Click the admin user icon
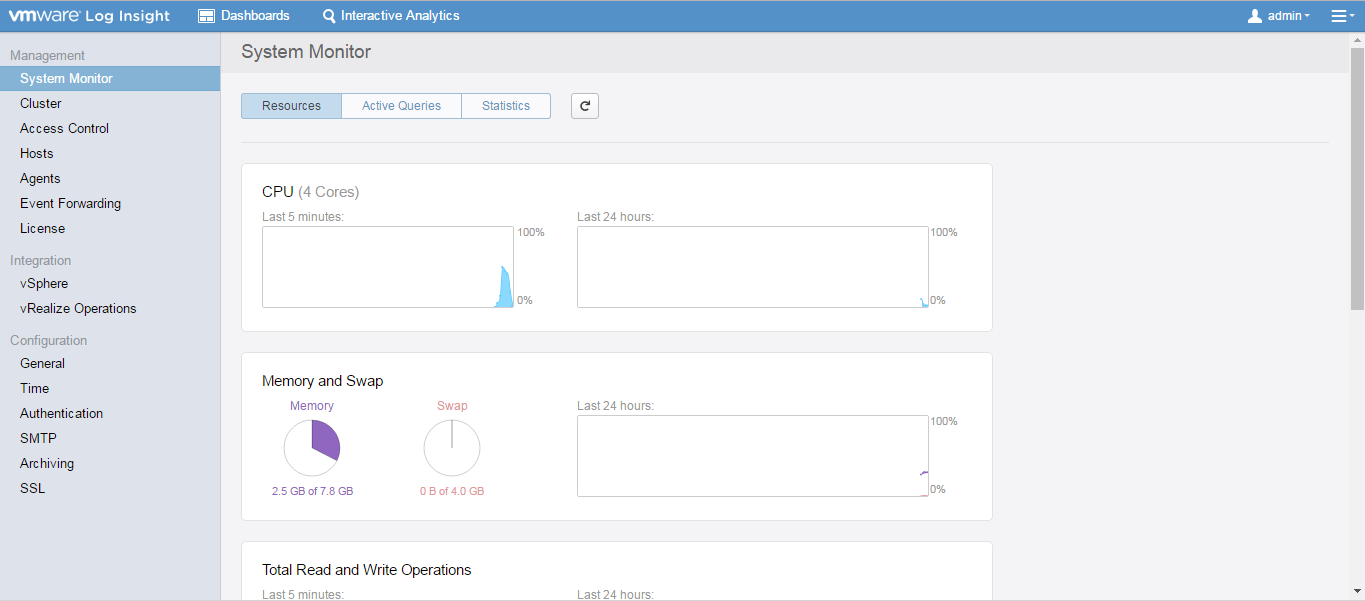The height and width of the screenshot is (601, 1365). [x=1254, y=15]
